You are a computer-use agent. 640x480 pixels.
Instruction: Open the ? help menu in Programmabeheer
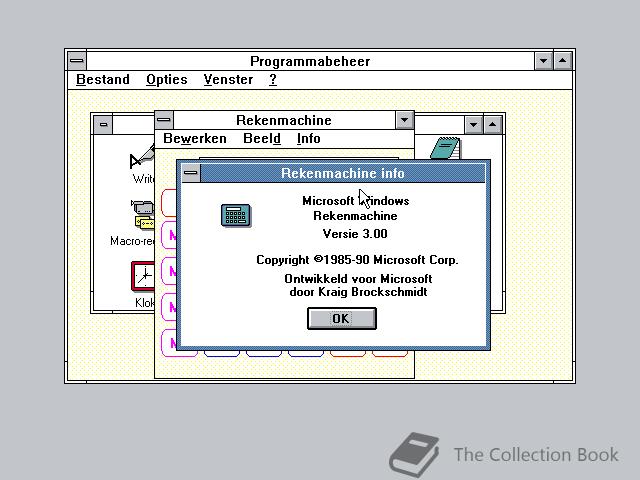coord(273,80)
